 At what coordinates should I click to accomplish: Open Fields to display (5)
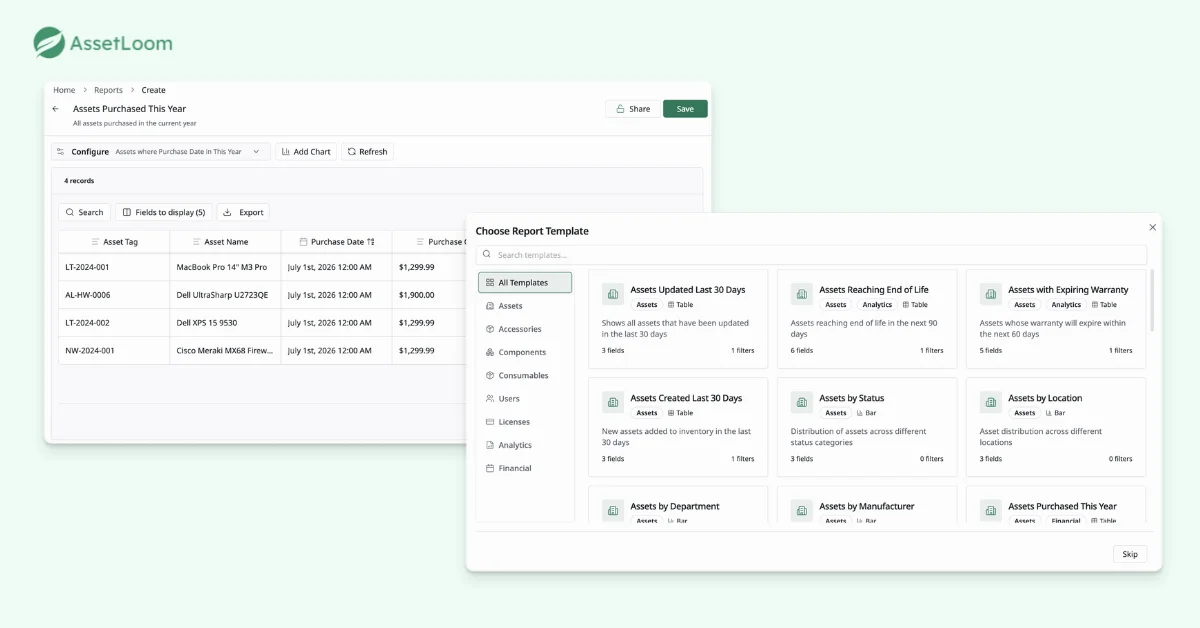[x=164, y=212]
